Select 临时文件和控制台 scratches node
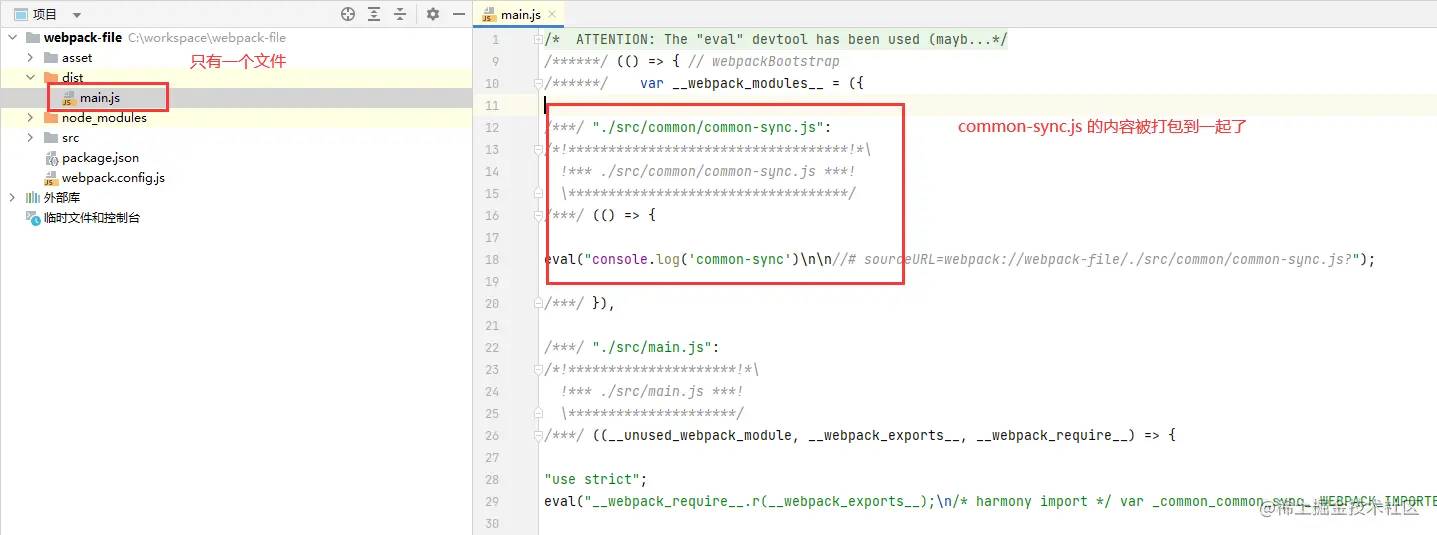 (x=92, y=218)
